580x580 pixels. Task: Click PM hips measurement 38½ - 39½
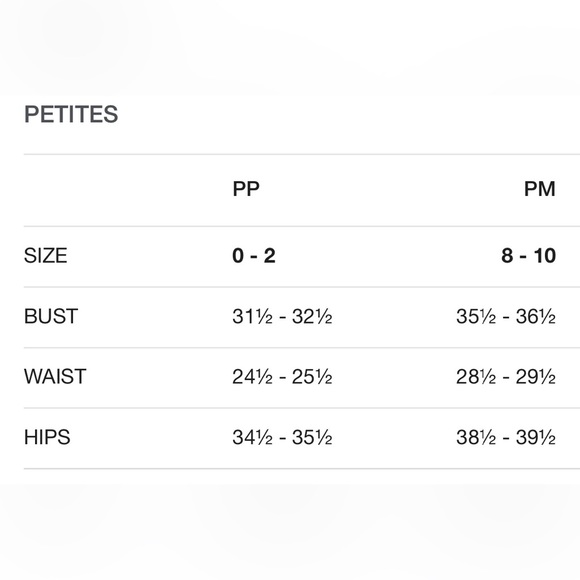point(506,438)
